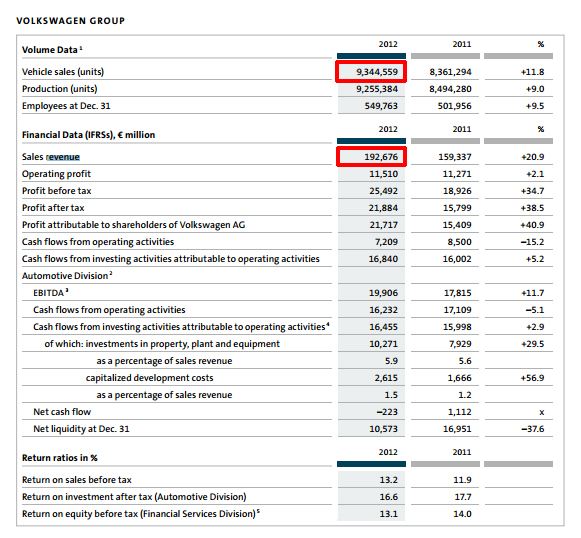Click the Return on sales before tax 13.2
The height and width of the screenshot is (538, 581).
coord(388,480)
